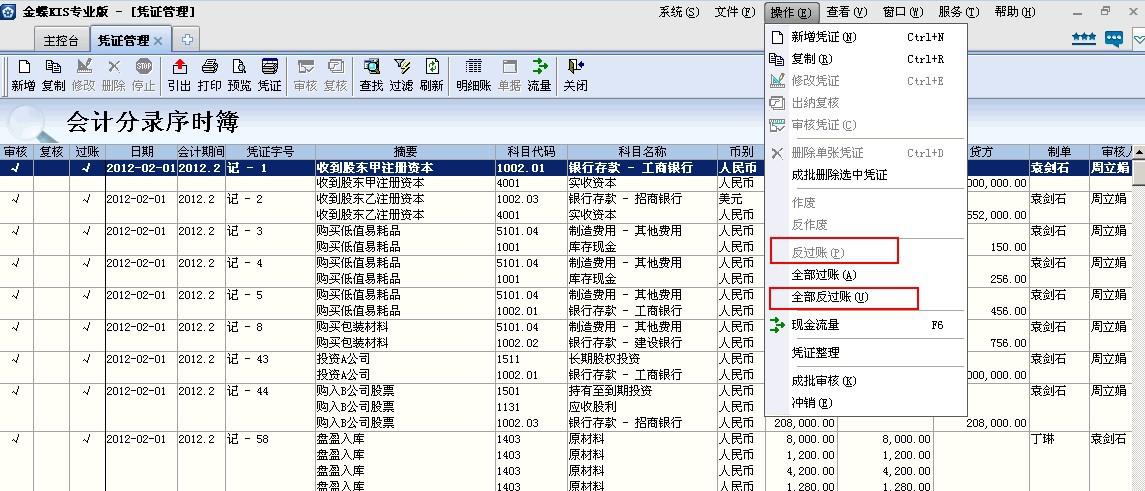Click the 投资A公司 row with code 1511

coord(405,359)
